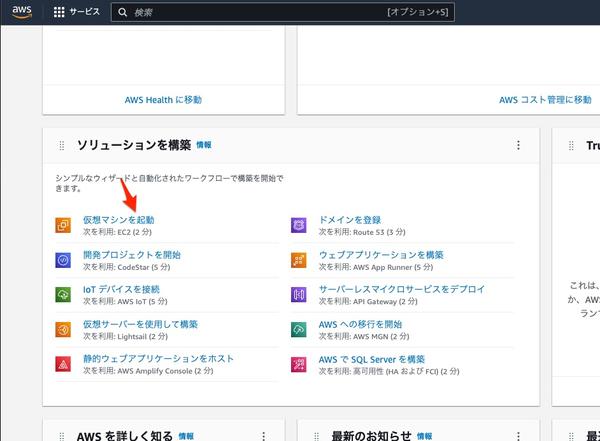
Task: Open AWS コスト管理に移動 link
Action: [545, 100]
